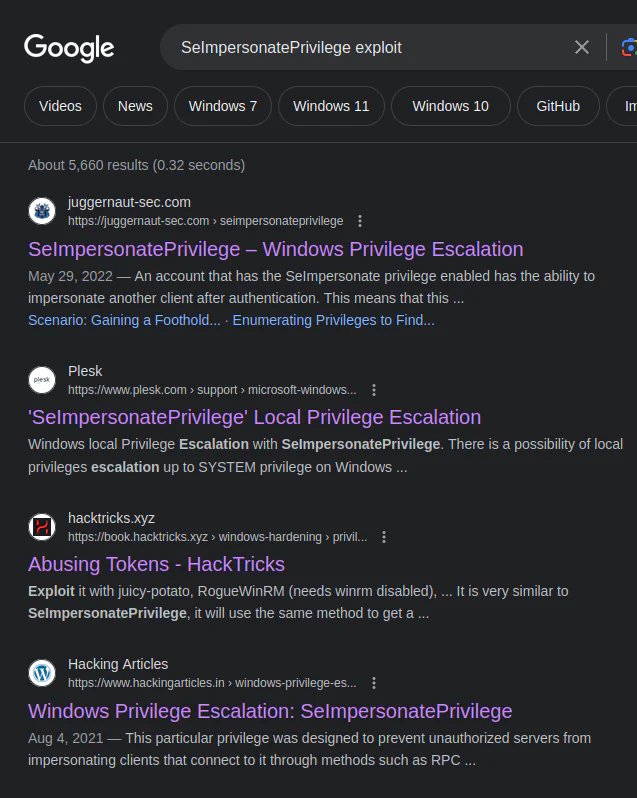Click 'About 5,660 results' stats text

coord(136,165)
